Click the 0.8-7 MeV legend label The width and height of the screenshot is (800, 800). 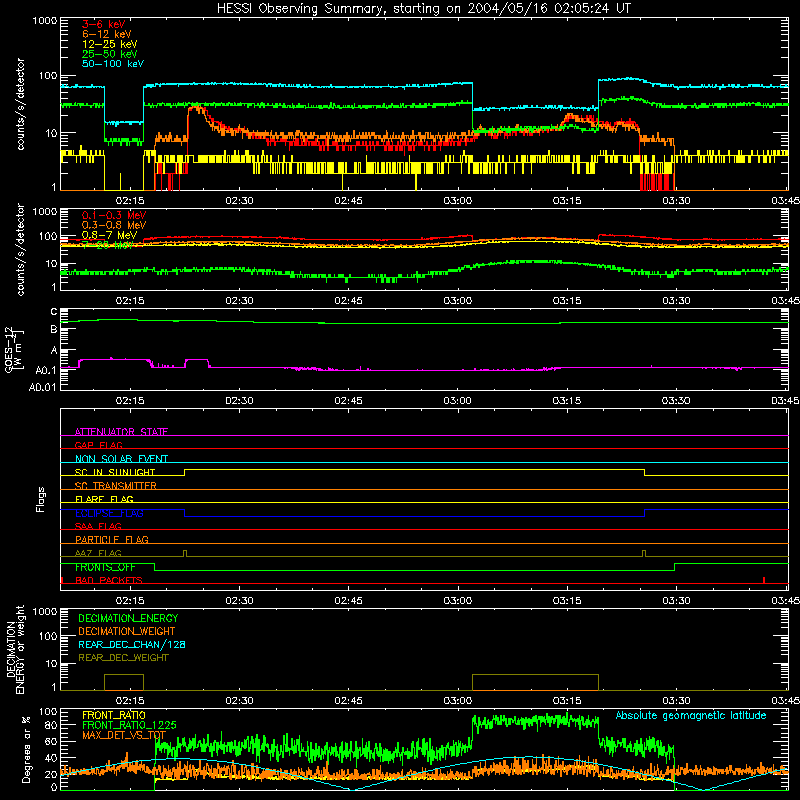click(x=110, y=235)
